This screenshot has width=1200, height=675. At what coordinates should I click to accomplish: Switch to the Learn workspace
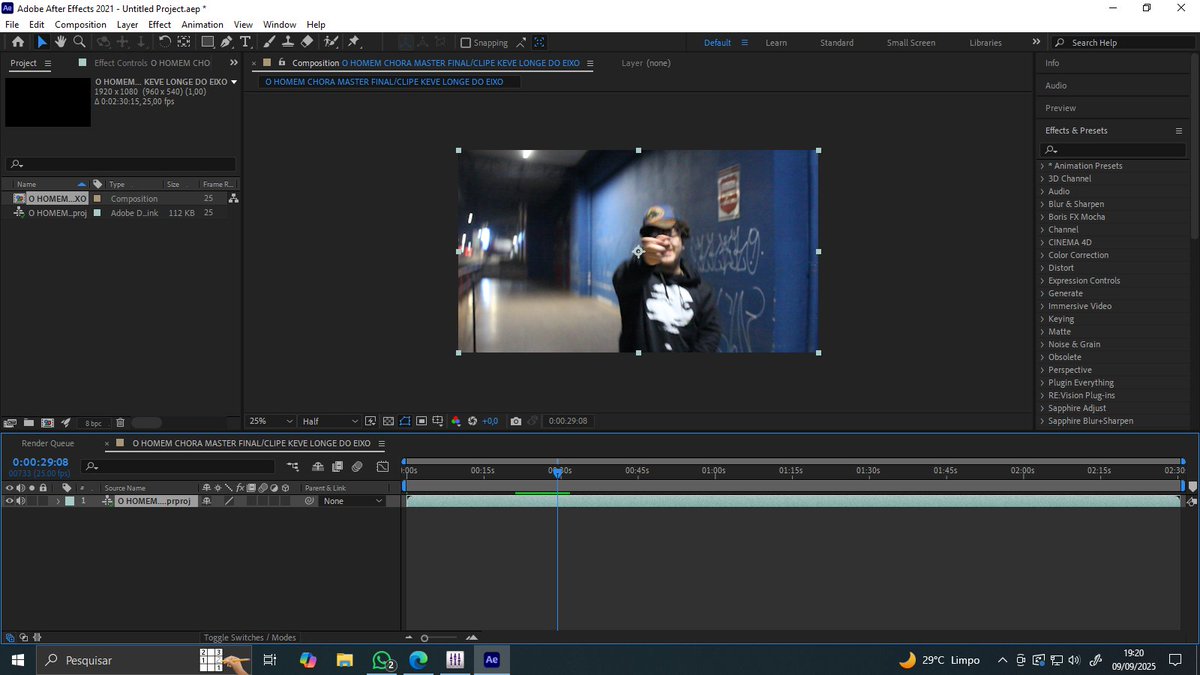[x=776, y=43]
